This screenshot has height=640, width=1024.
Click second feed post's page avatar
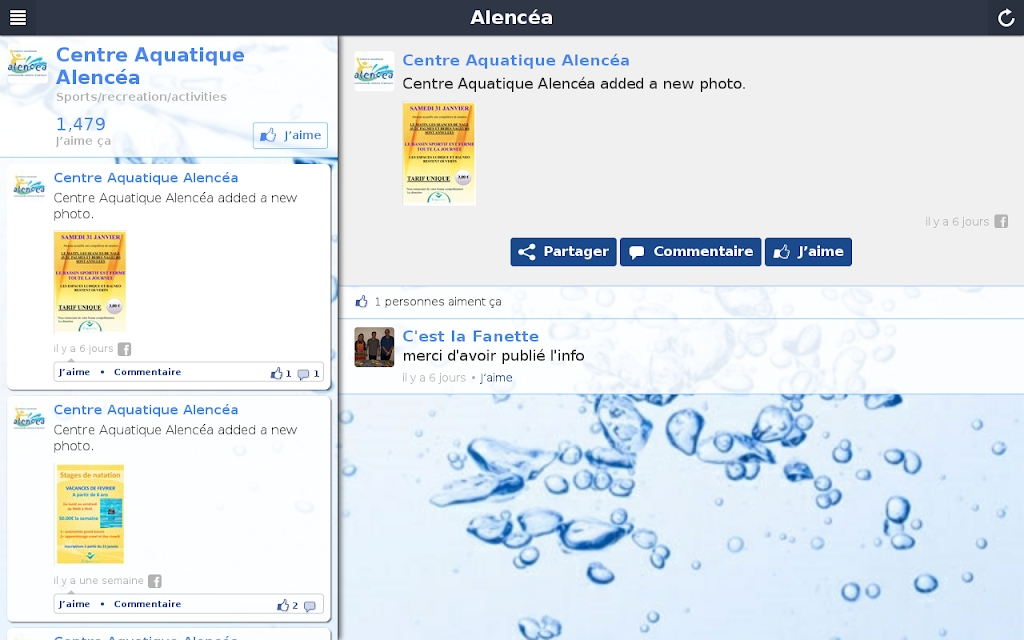(29, 418)
